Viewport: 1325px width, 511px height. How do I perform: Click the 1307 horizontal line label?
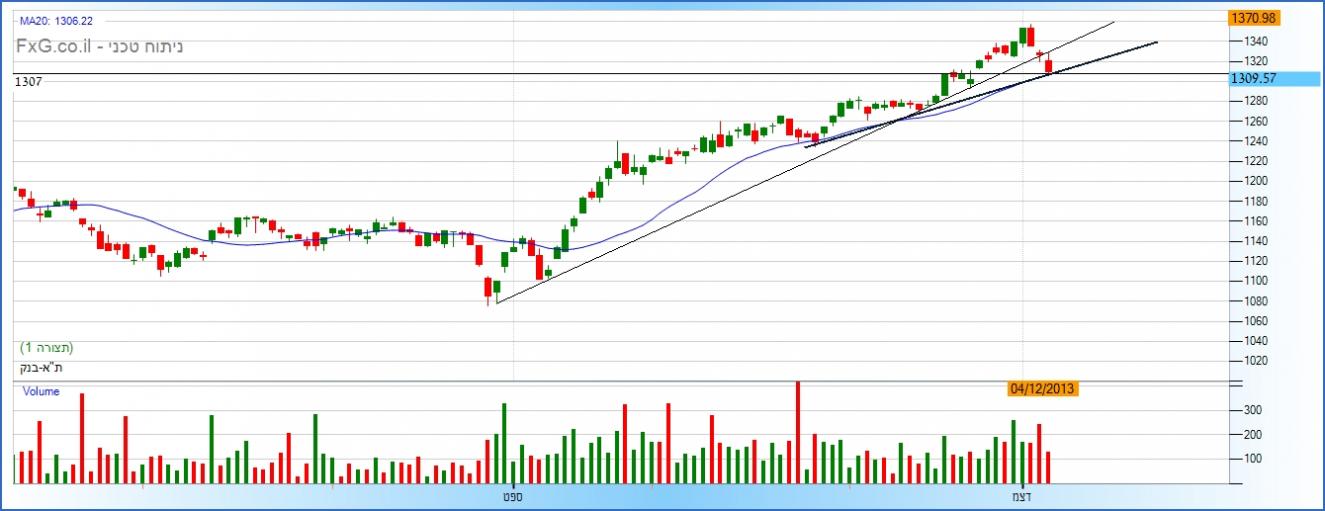pyautogui.click(x=28, y=83)
